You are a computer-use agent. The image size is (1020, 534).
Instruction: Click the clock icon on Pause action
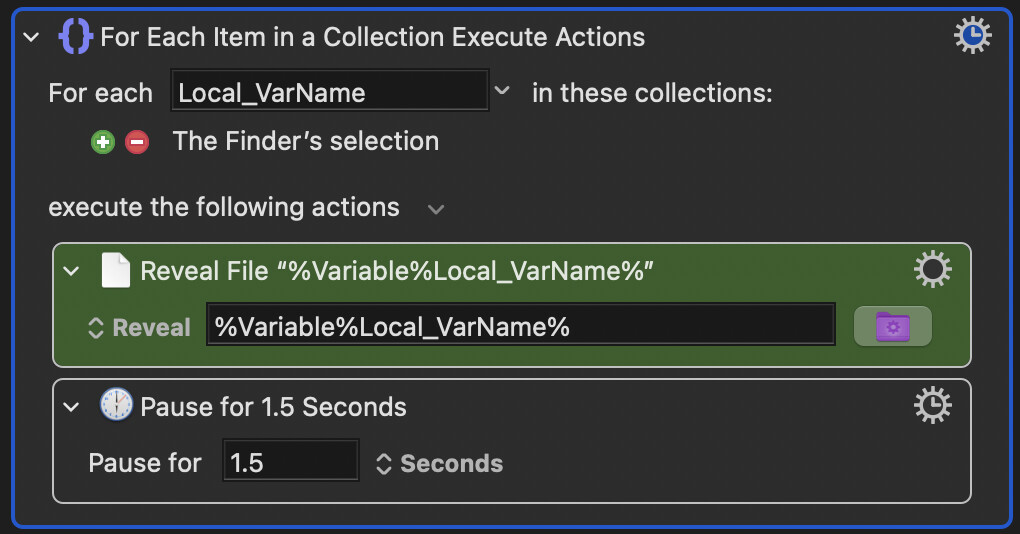tap(116, 405)
